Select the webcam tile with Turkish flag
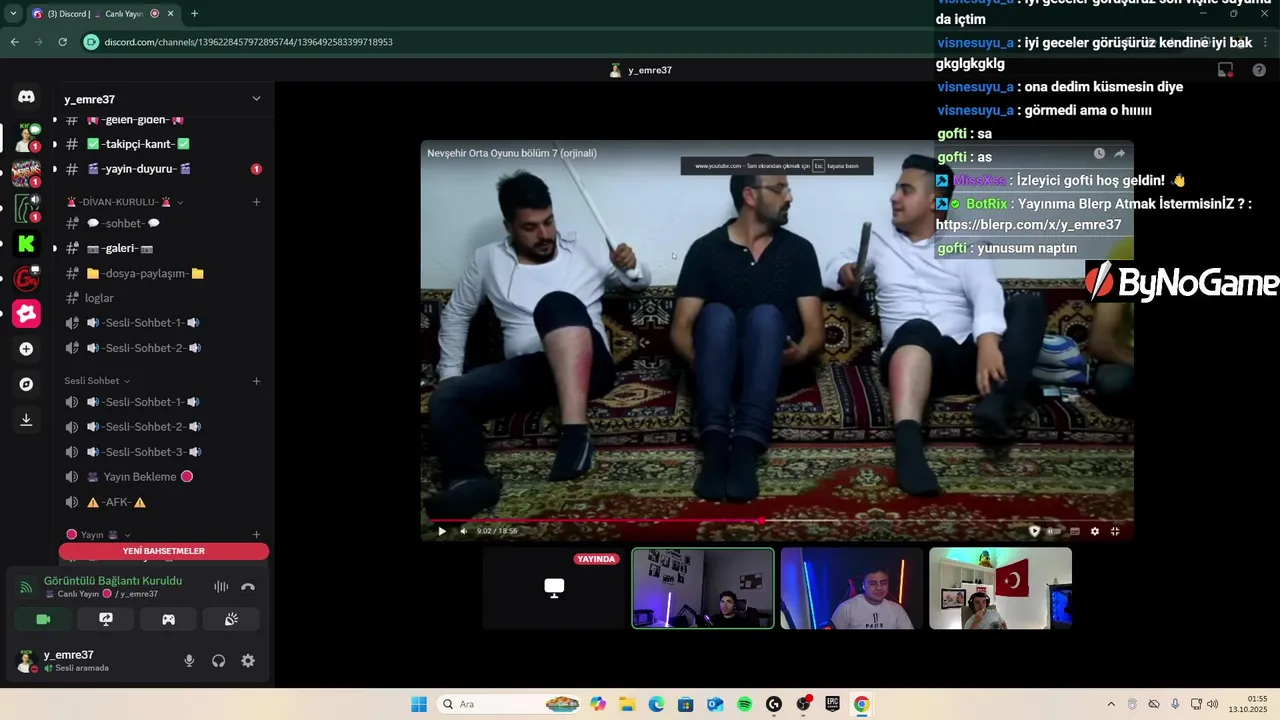The height and width of the screenshot is (720, 1280). (1000, 588)
